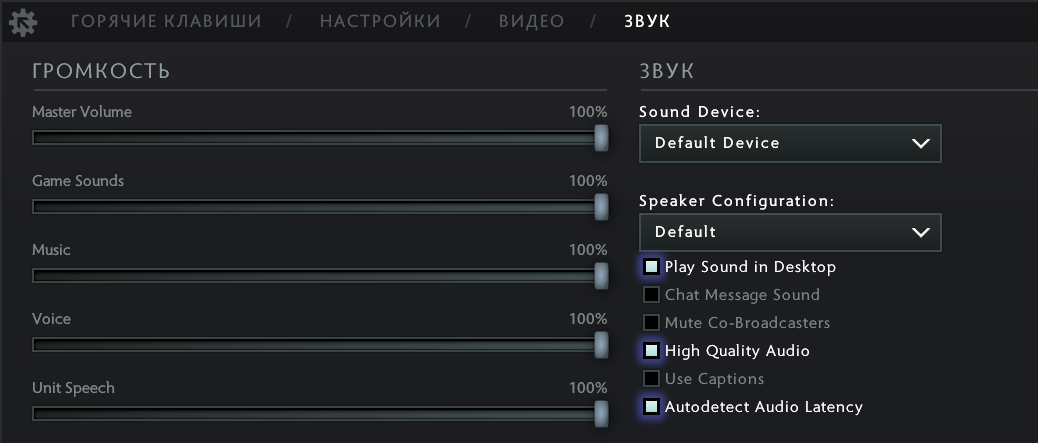The height and width of the screenshot is (443, 1038).
Task: Click the settings gear icon
Action: (23, 22)
